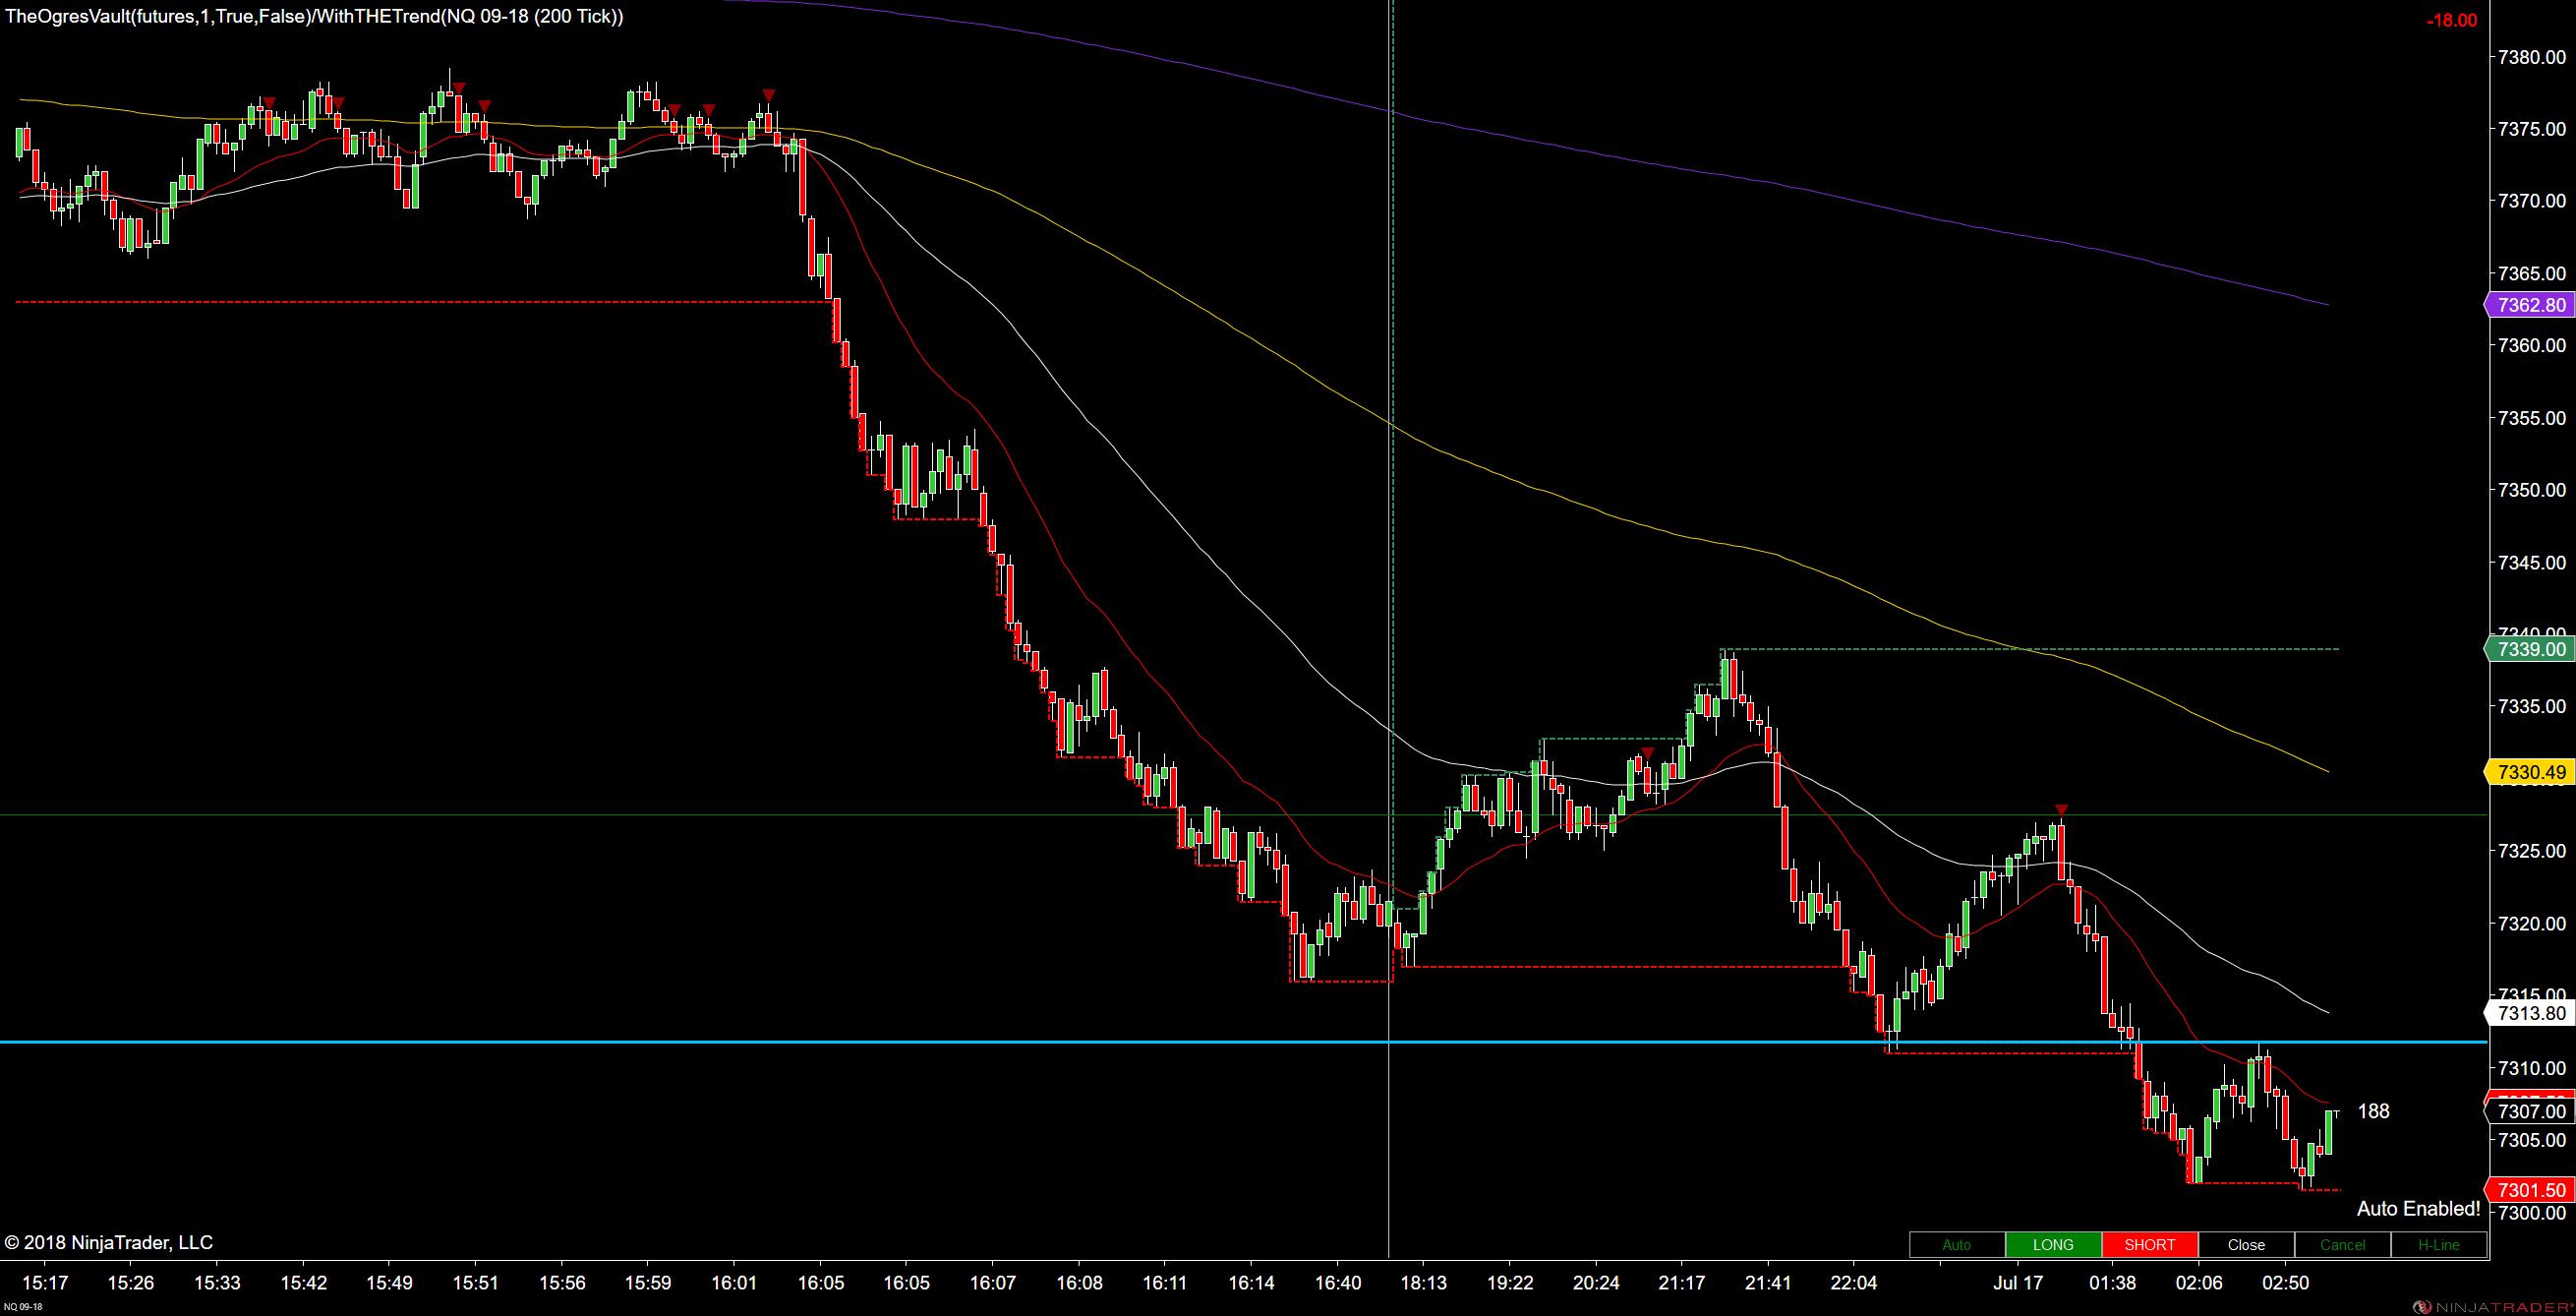Click the Auto trading button
The width and height of the screenshot is (2576, 1316).
pyautogui.click(x=1956, y=1245)
